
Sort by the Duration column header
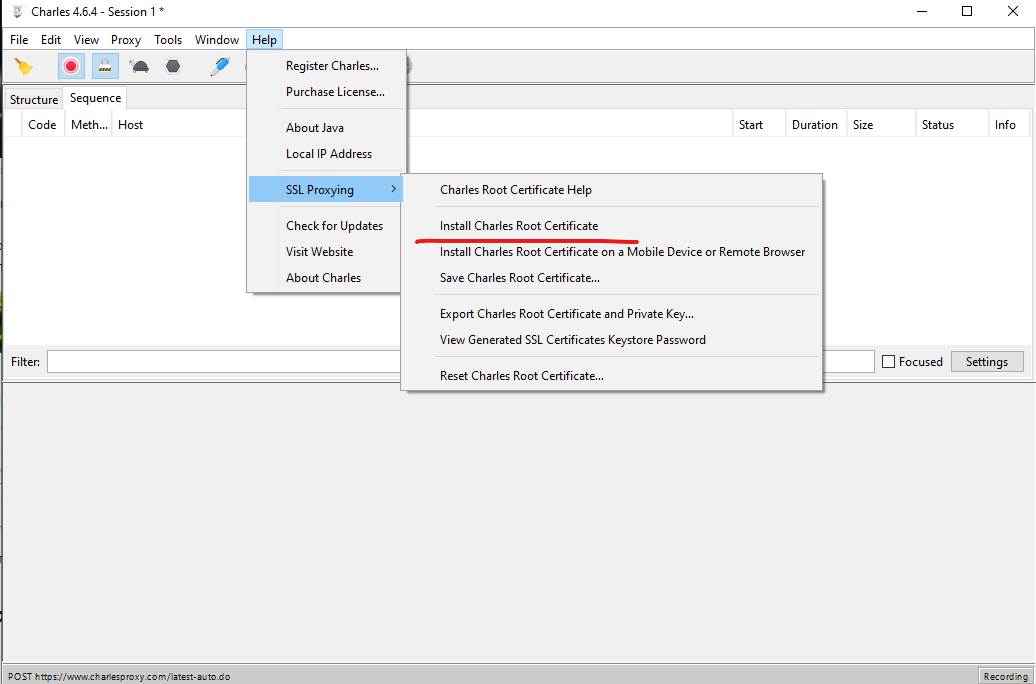pyautogui.click(x=816, y=124)
